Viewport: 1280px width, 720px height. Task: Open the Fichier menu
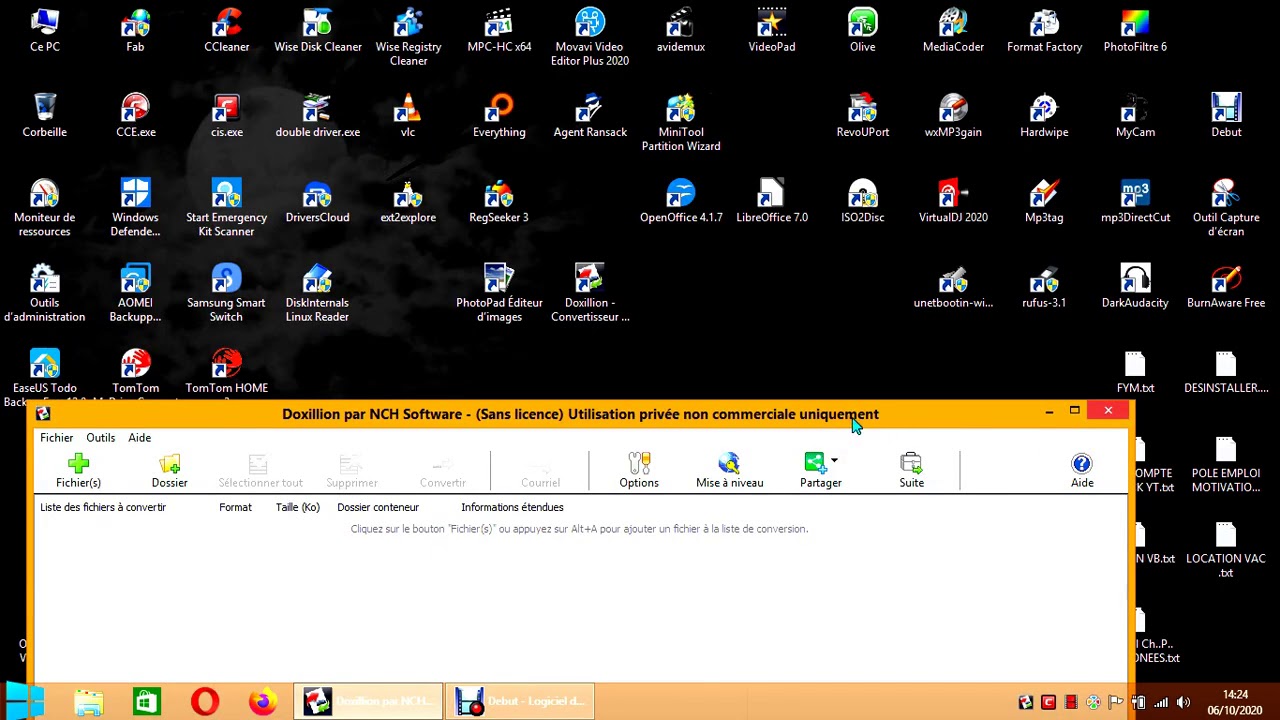pyautogui.click(x=56, y=437)
